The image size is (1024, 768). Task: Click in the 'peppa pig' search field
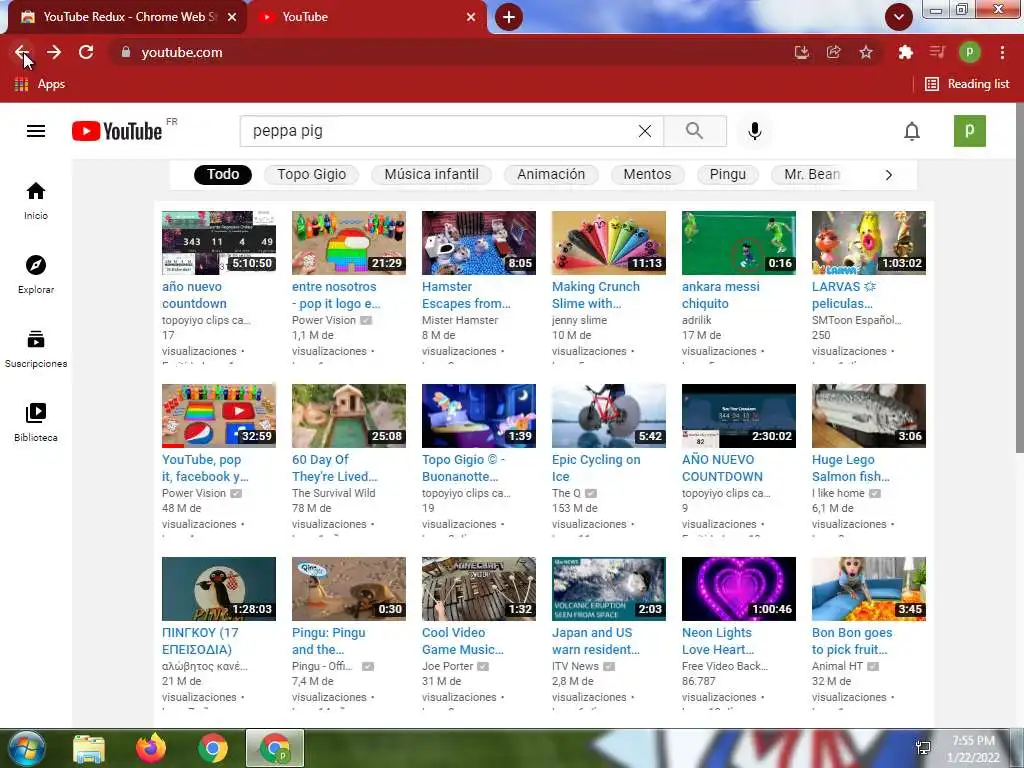pos(438,131)
